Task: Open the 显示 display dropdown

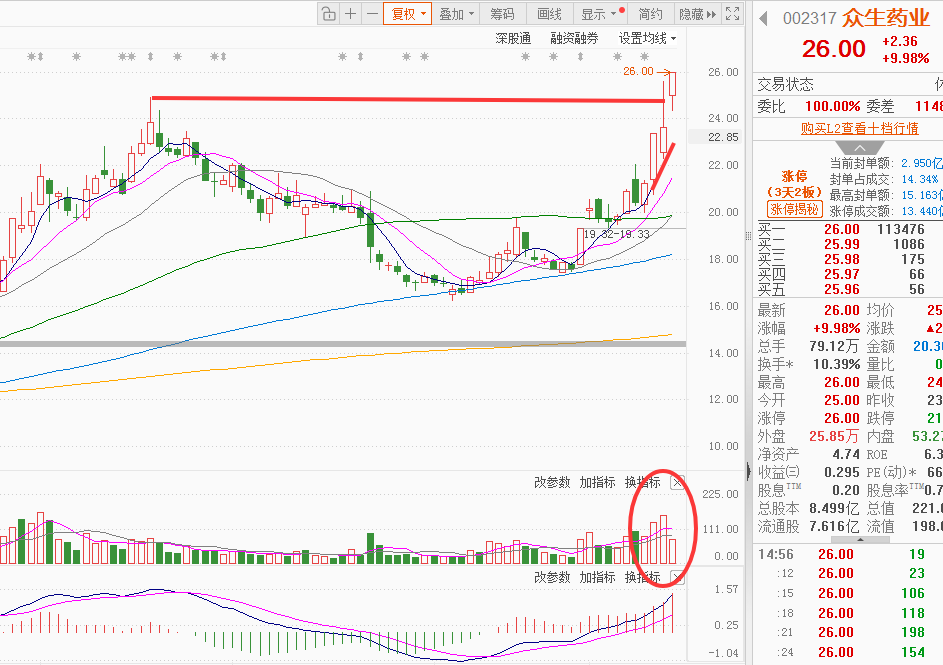Action: [598, 14]
